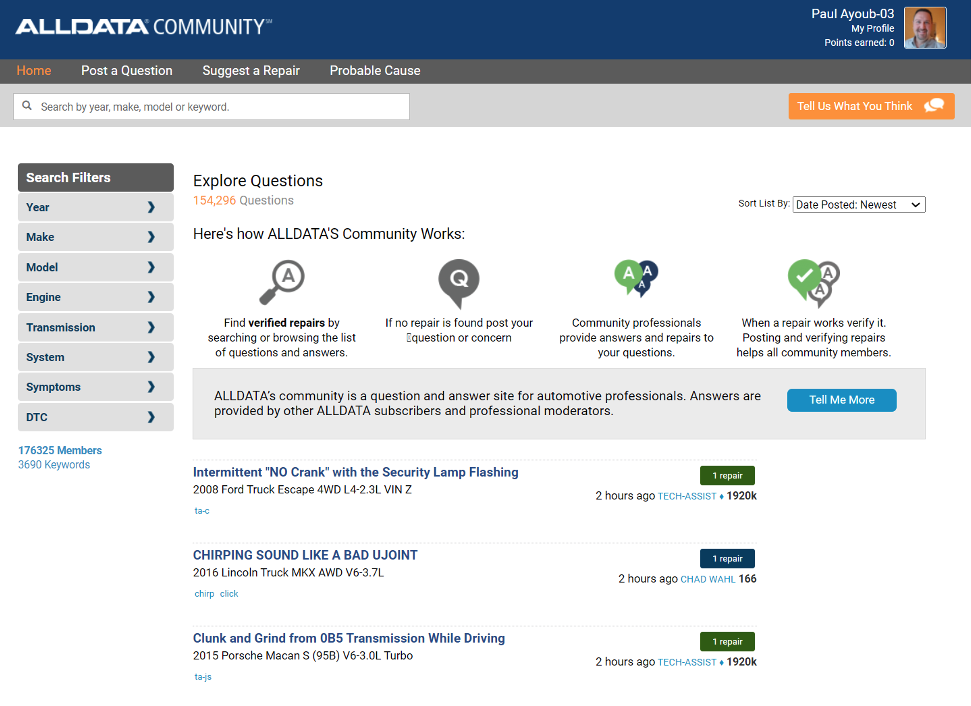Open Paul Ayoub-03 profile photo
The image size is (971, 706).
click(925, 28)
